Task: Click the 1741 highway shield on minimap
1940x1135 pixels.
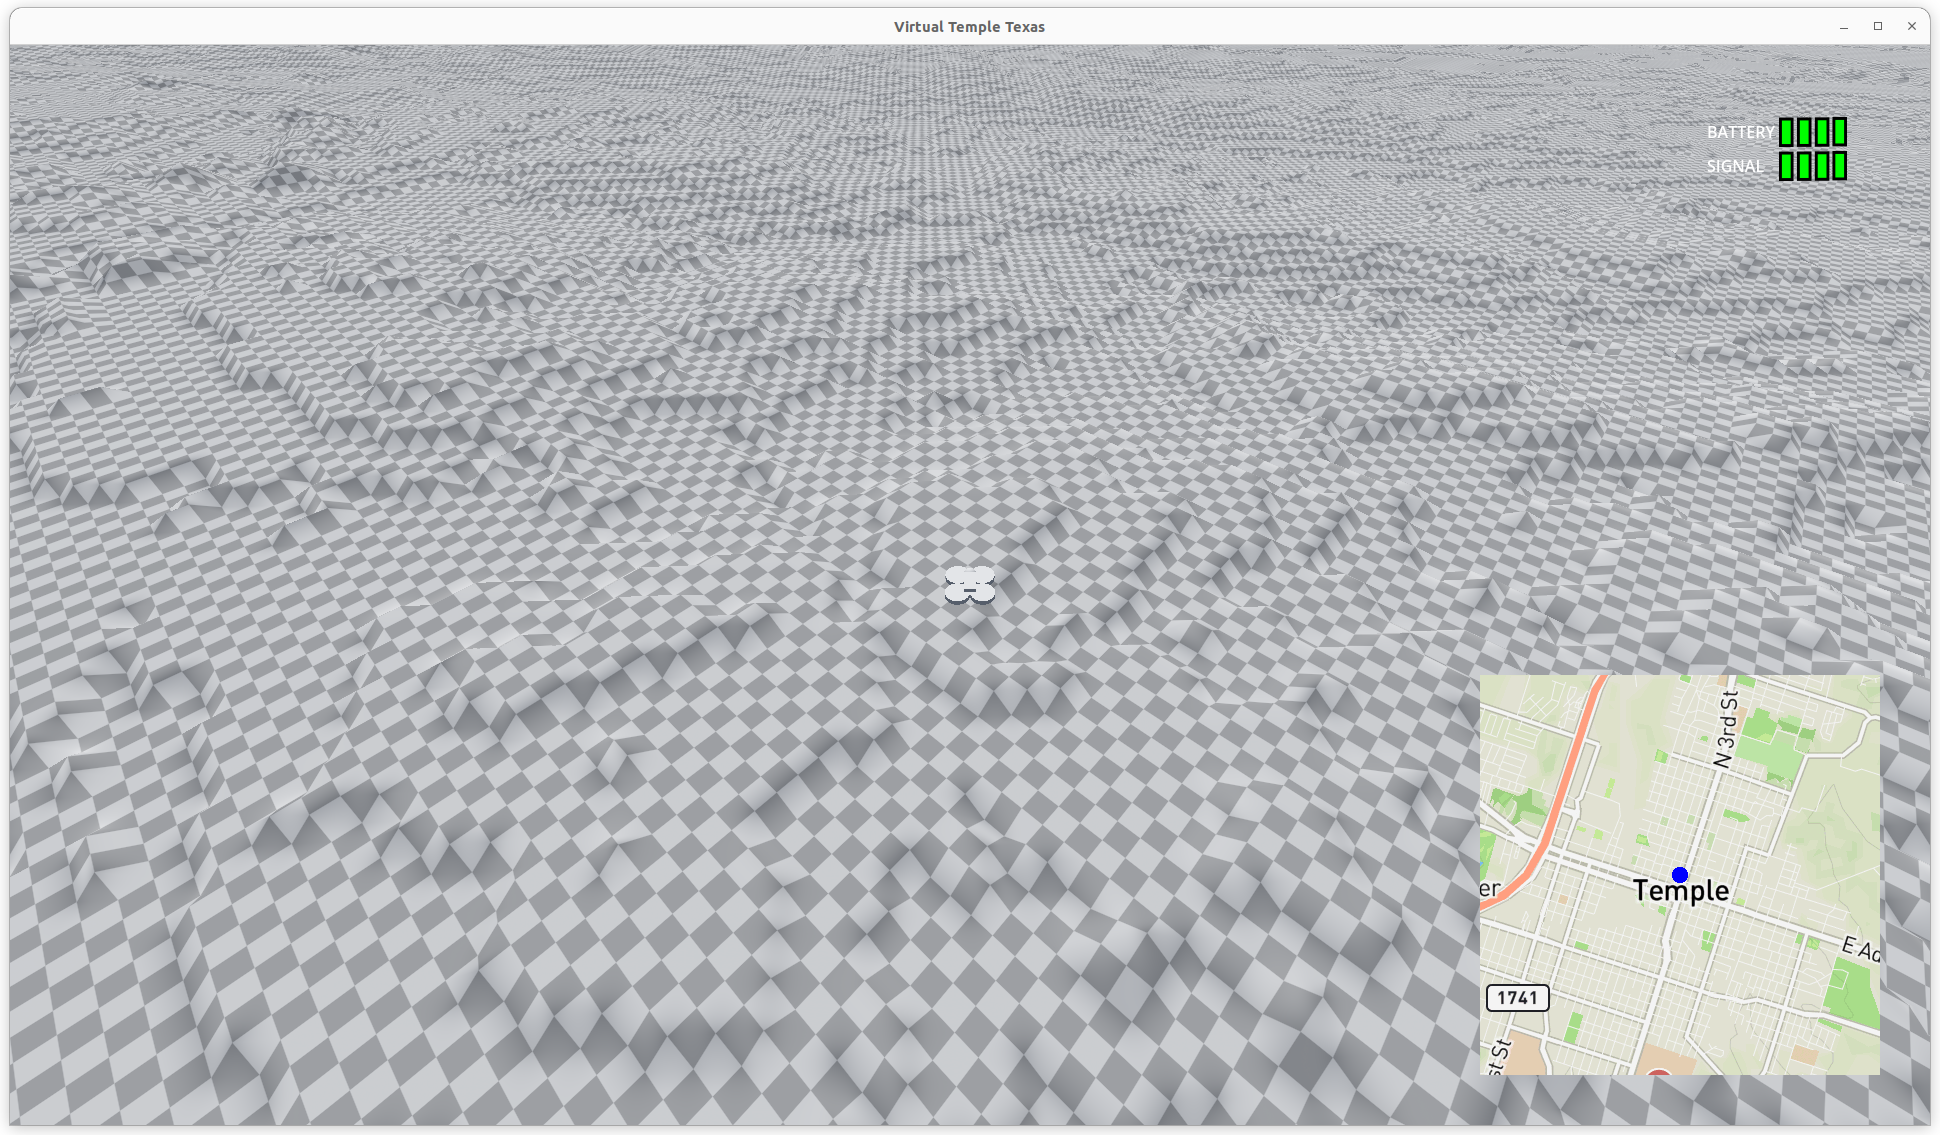Action: 1517,997
